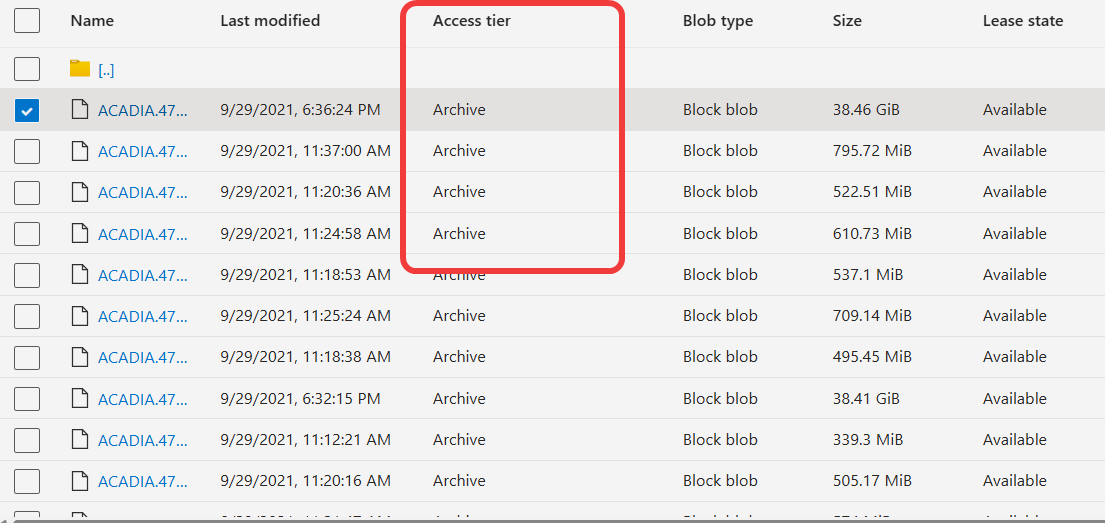Screen dimensions: 1105x523
Task: Click the file icon of the 522.51 MiB blob
Action: pyautogui.click(x=80, y=192)
